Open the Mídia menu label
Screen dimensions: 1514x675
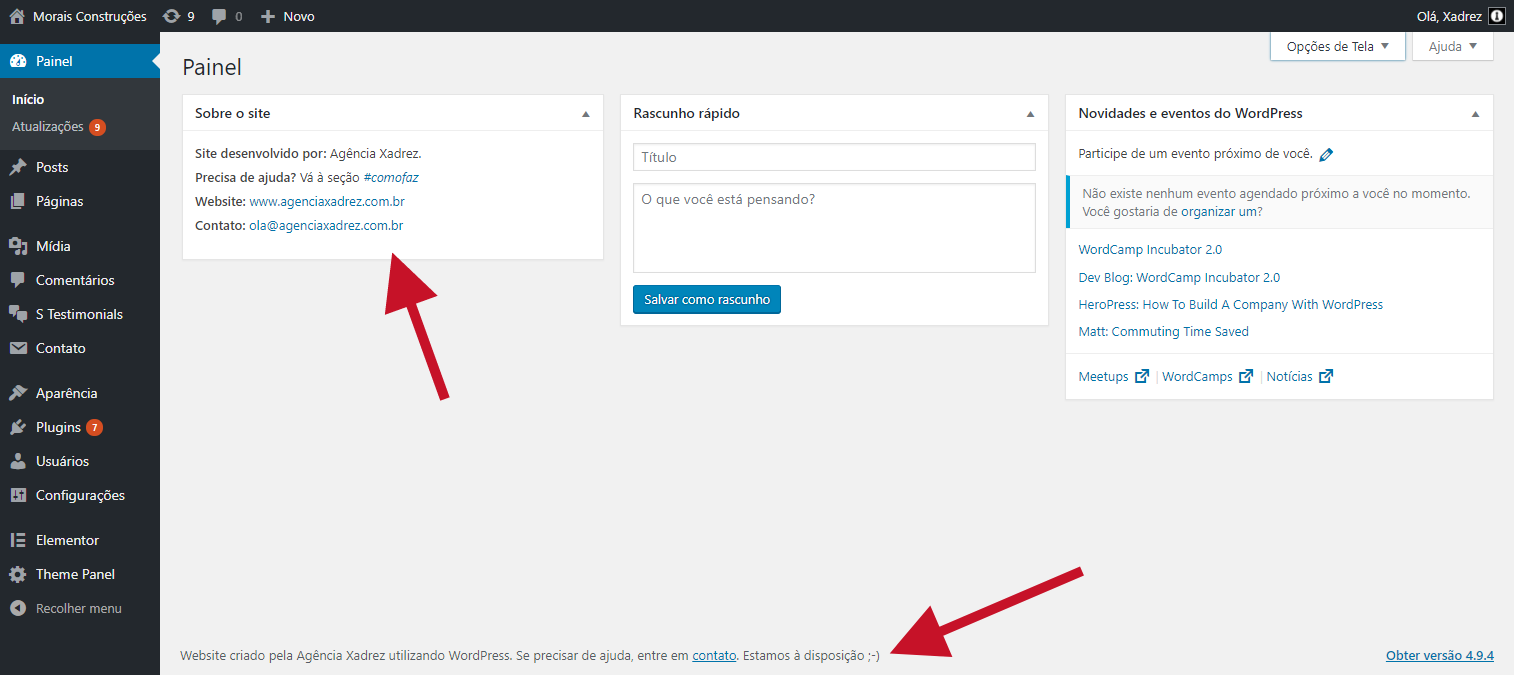53,246
